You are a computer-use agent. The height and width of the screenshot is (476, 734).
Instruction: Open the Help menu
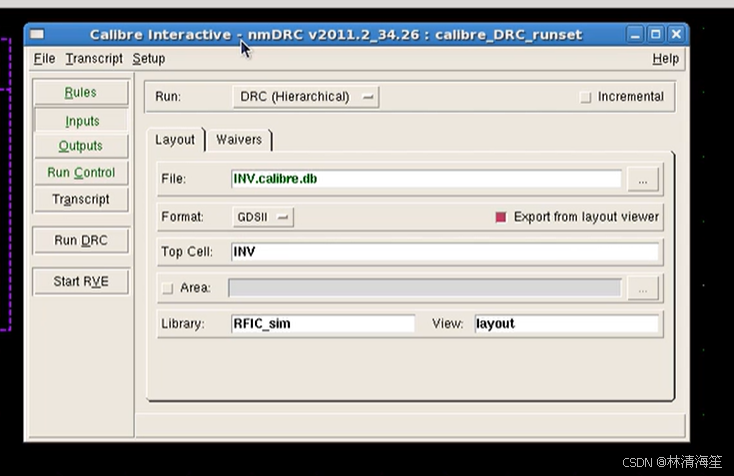coord(666,59)
